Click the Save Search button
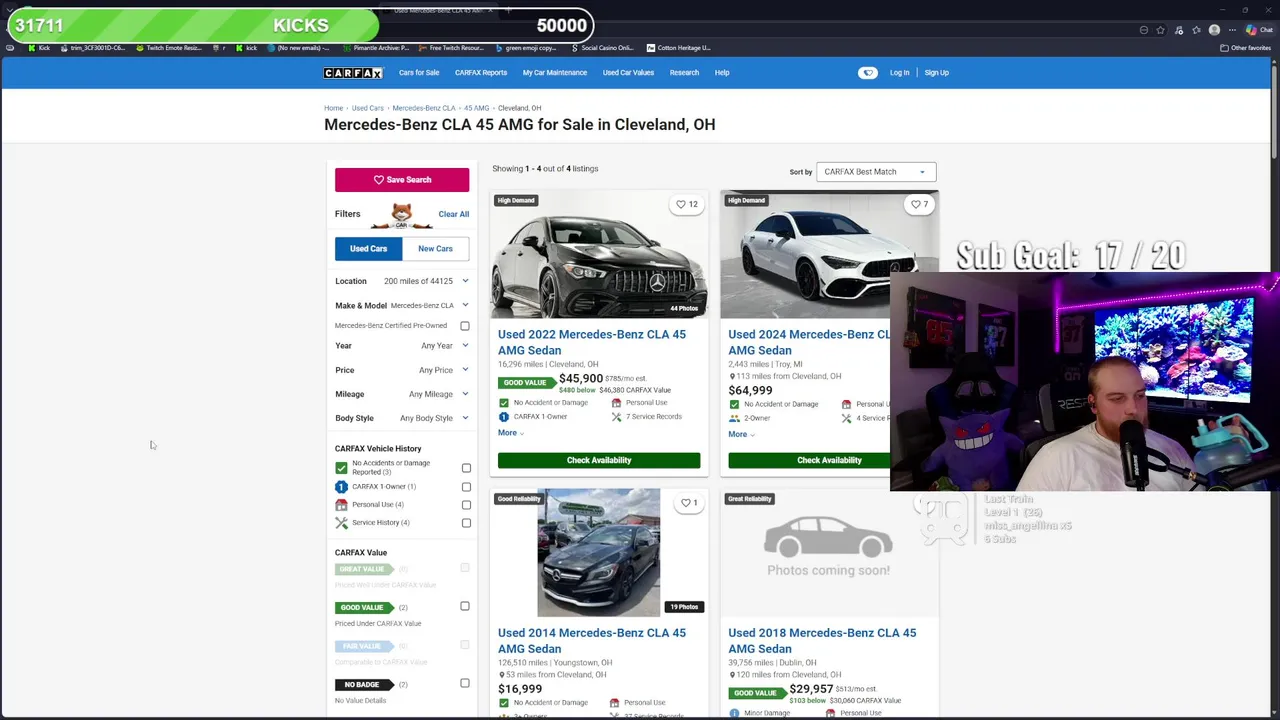The image size is (1280, 720). pos(402,180)
